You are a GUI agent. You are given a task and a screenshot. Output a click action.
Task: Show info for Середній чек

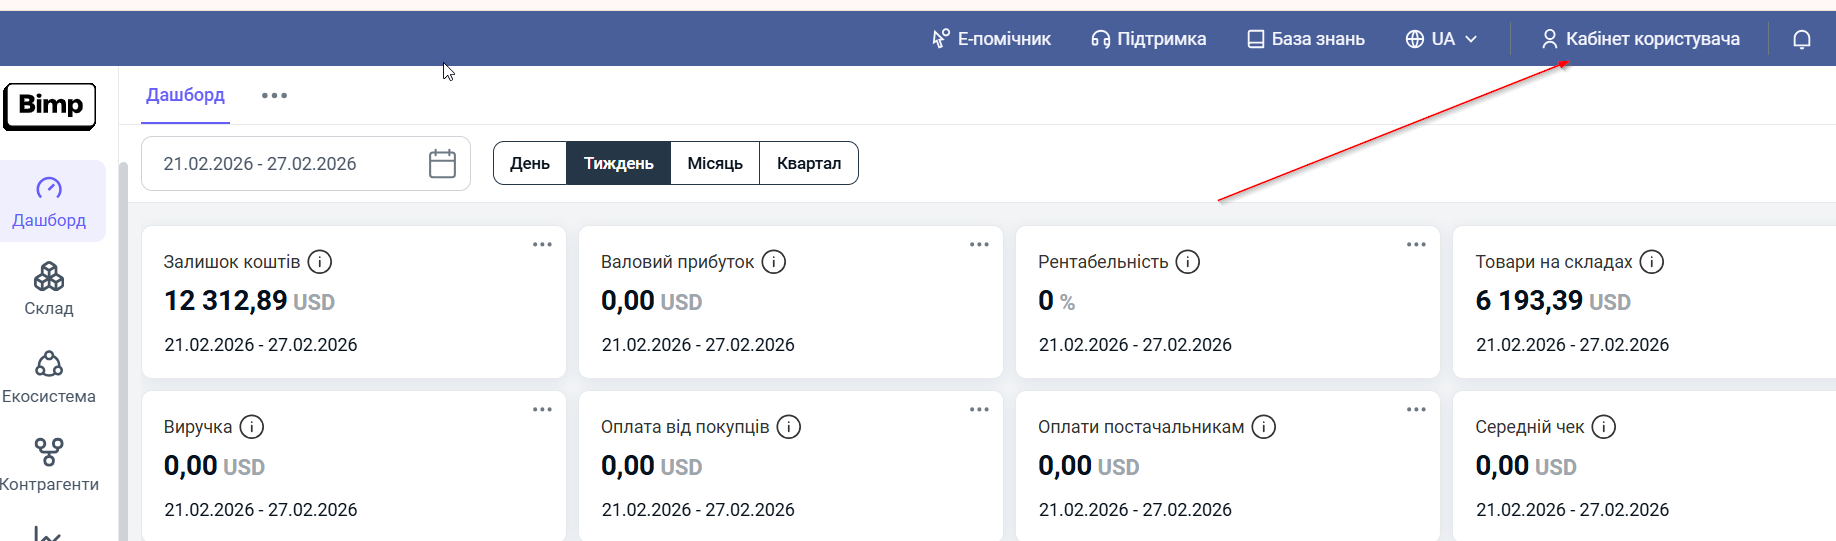coord(1603,427)
